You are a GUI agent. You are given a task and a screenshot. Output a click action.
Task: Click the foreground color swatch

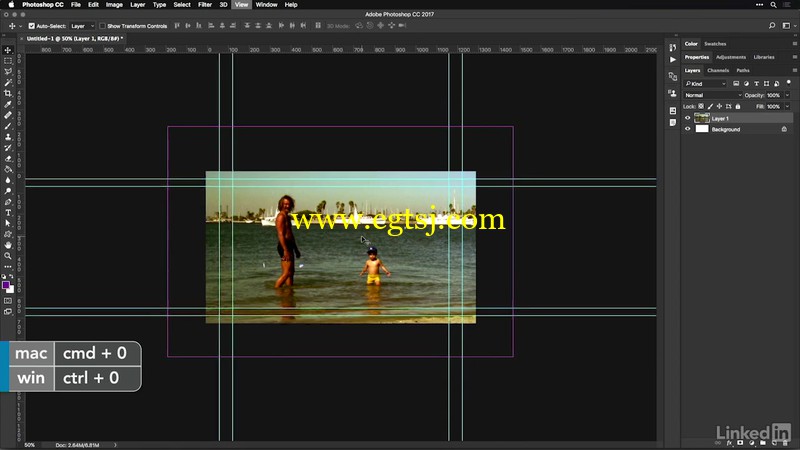[x=5, y=285]
